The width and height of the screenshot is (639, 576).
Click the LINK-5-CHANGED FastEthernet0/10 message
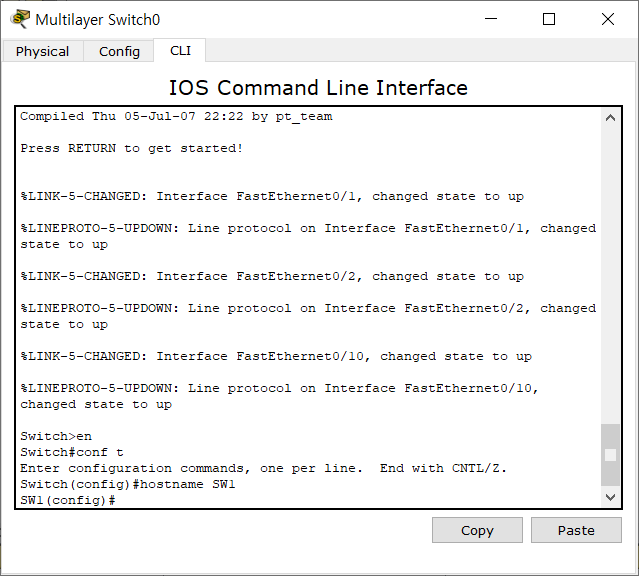point(276,356)
